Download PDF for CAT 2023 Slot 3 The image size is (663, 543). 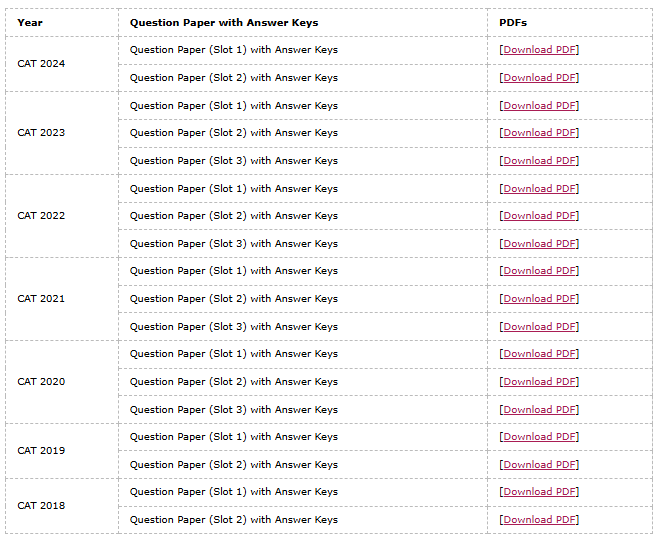point(539,160)
